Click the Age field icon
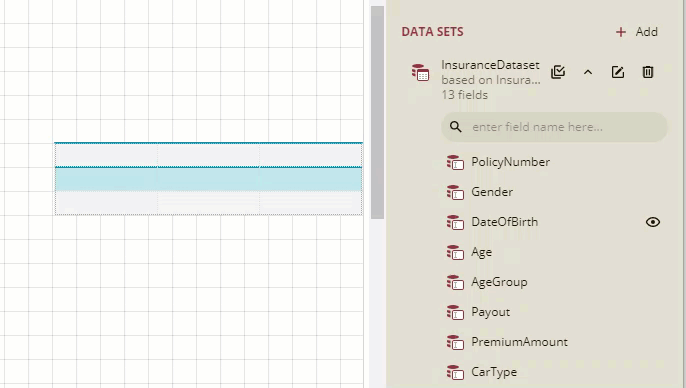Image resolution: width=686 pixels, height=388 pixels. pos(455,252)
